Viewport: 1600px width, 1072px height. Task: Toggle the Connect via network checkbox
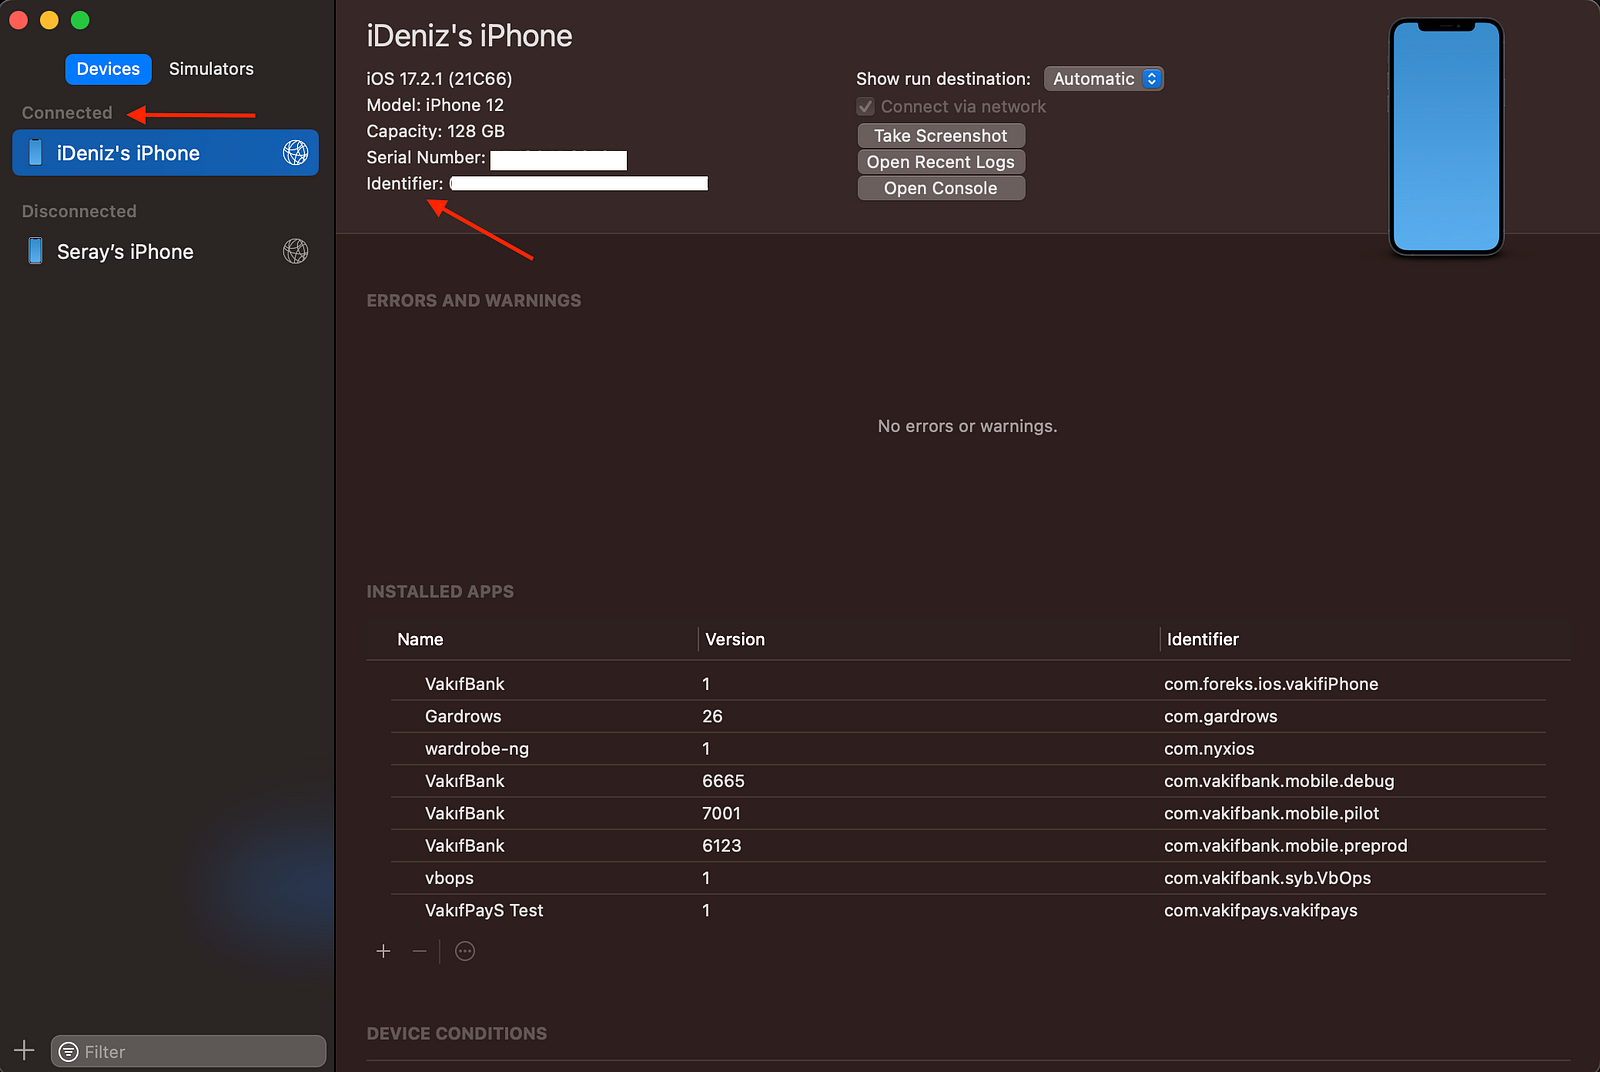866,107
